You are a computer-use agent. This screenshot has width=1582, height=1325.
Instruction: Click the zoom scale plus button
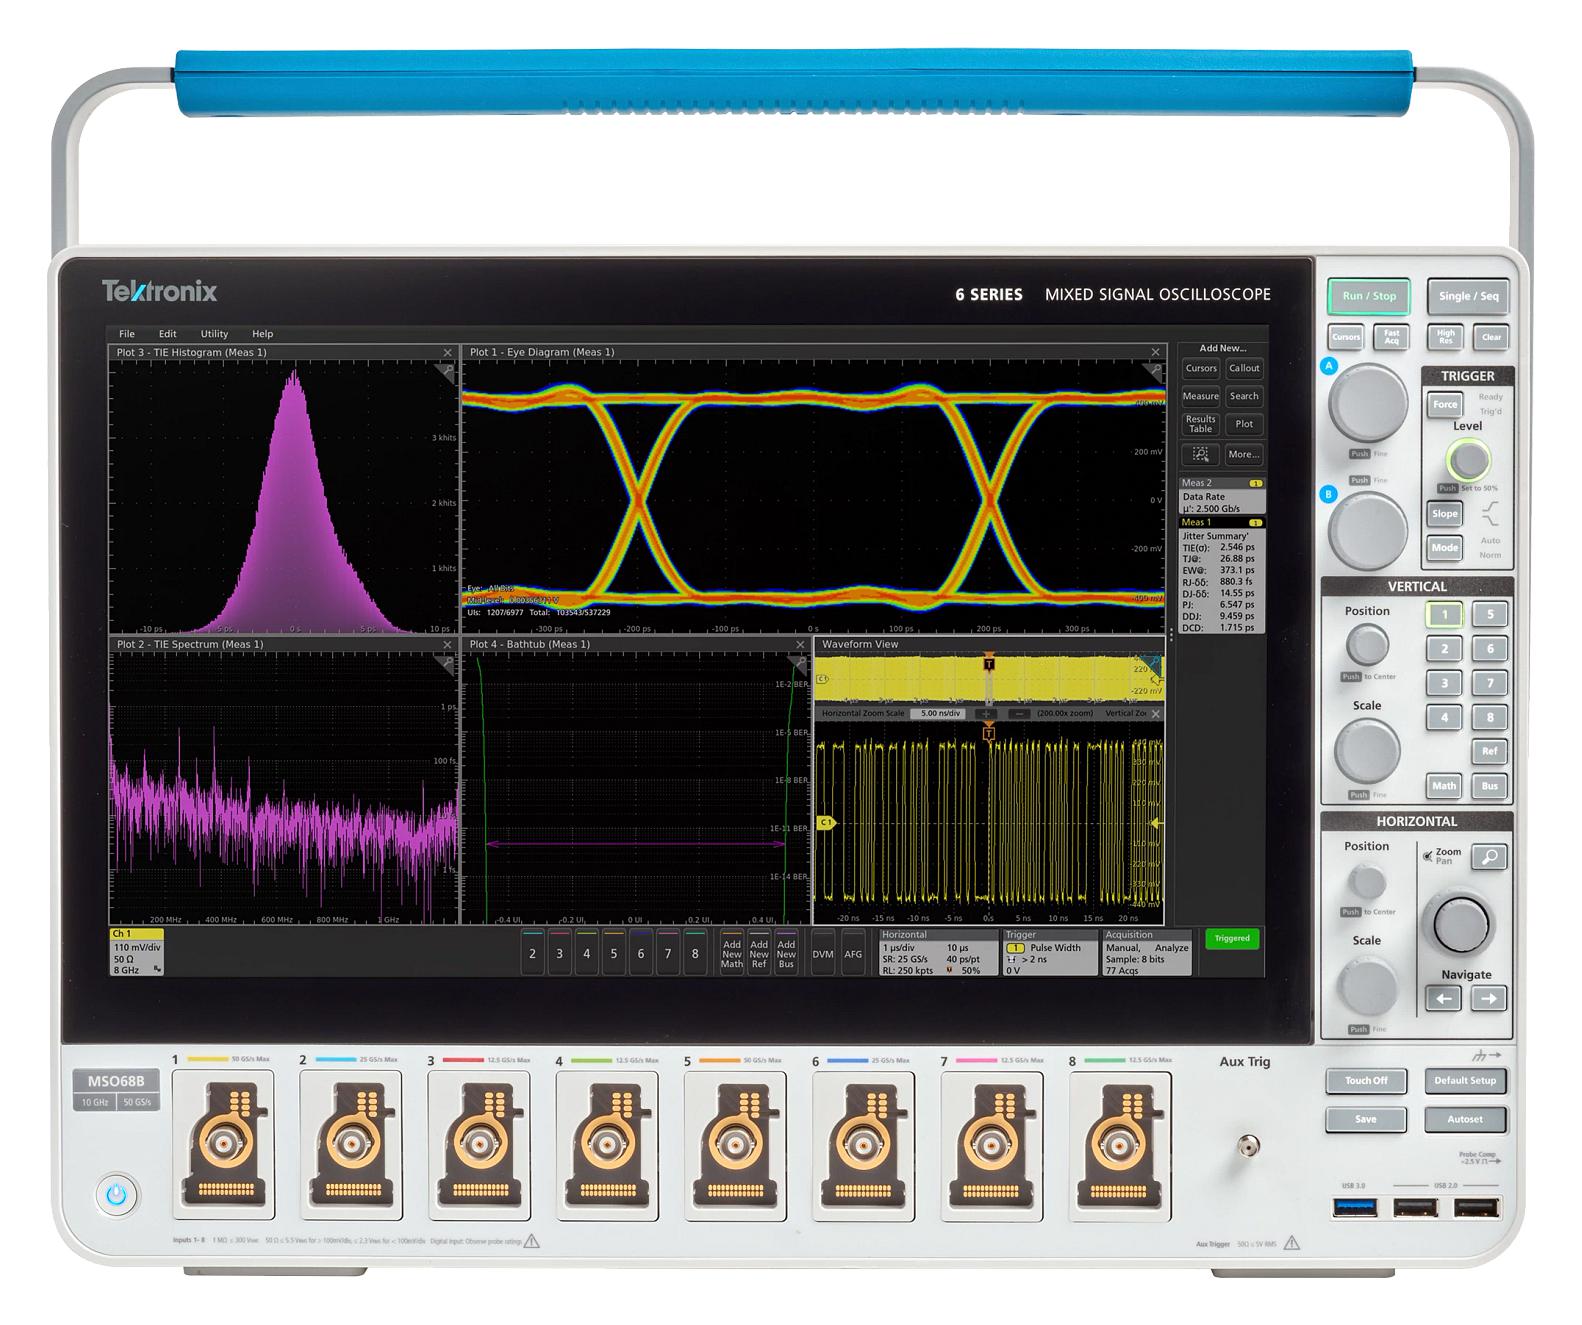tap(986, 714)
